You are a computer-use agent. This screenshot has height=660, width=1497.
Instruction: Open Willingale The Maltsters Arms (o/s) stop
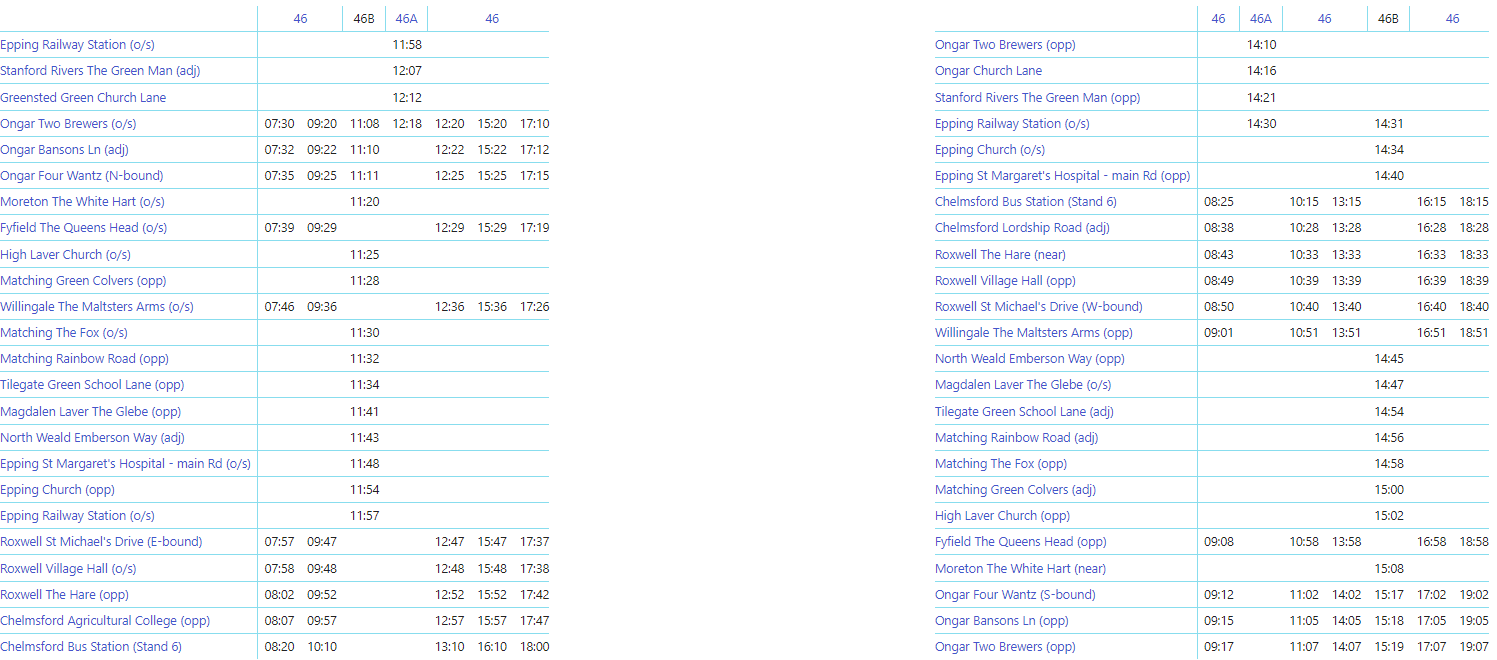click(97, 307)
